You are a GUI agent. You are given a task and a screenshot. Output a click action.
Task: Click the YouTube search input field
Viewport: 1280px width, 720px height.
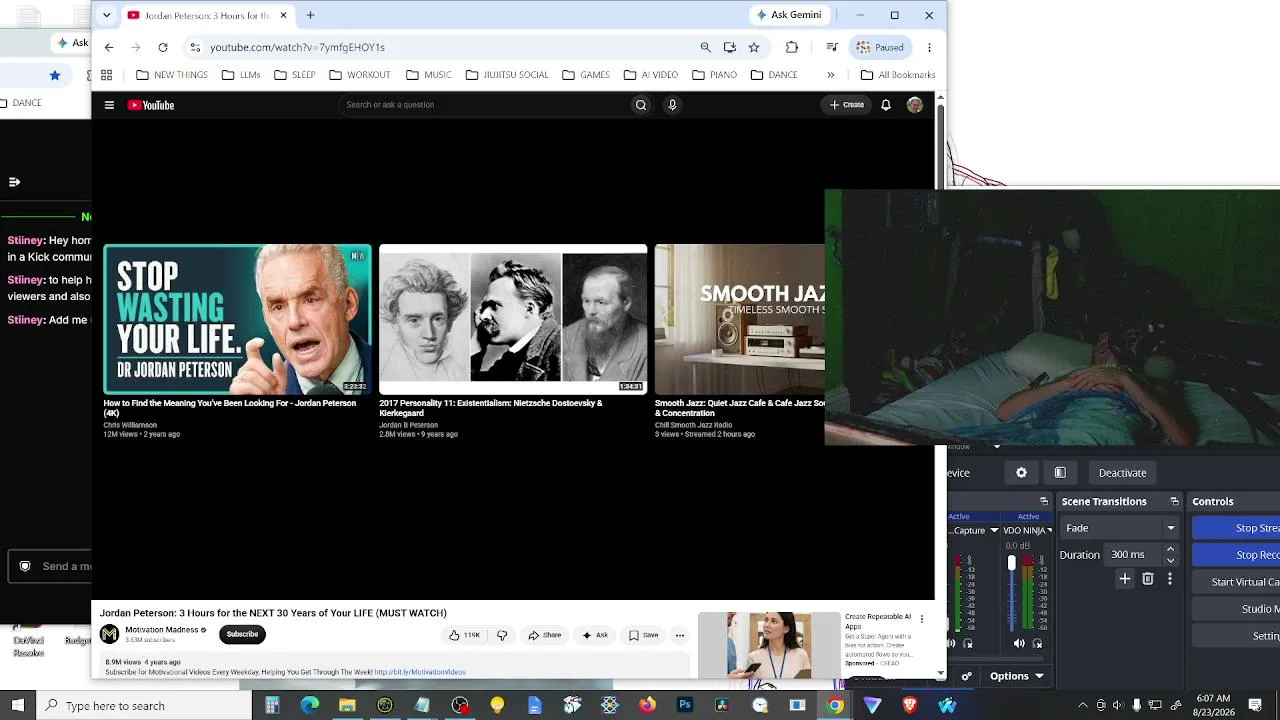tap(484, 105)
